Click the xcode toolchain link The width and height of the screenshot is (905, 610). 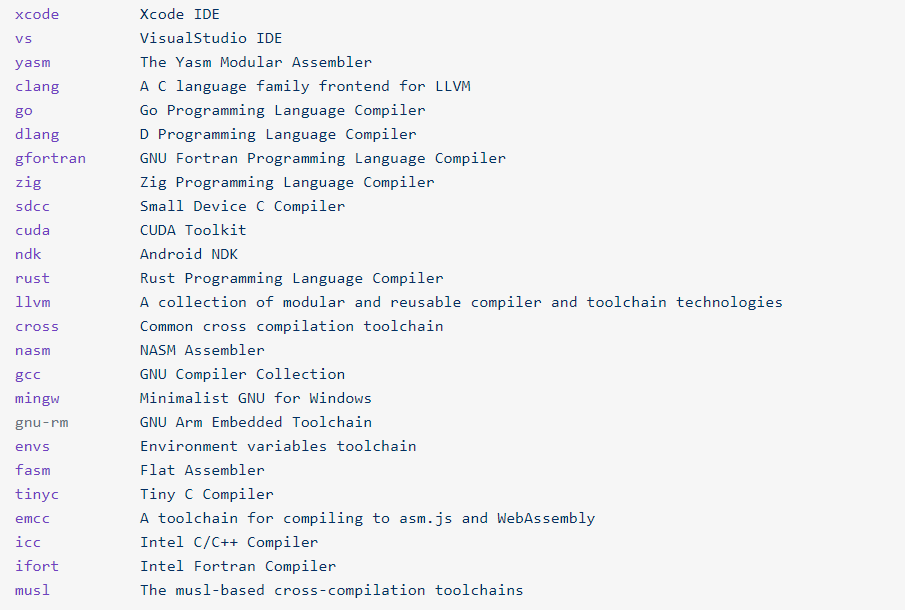click(x=37, y=15)
